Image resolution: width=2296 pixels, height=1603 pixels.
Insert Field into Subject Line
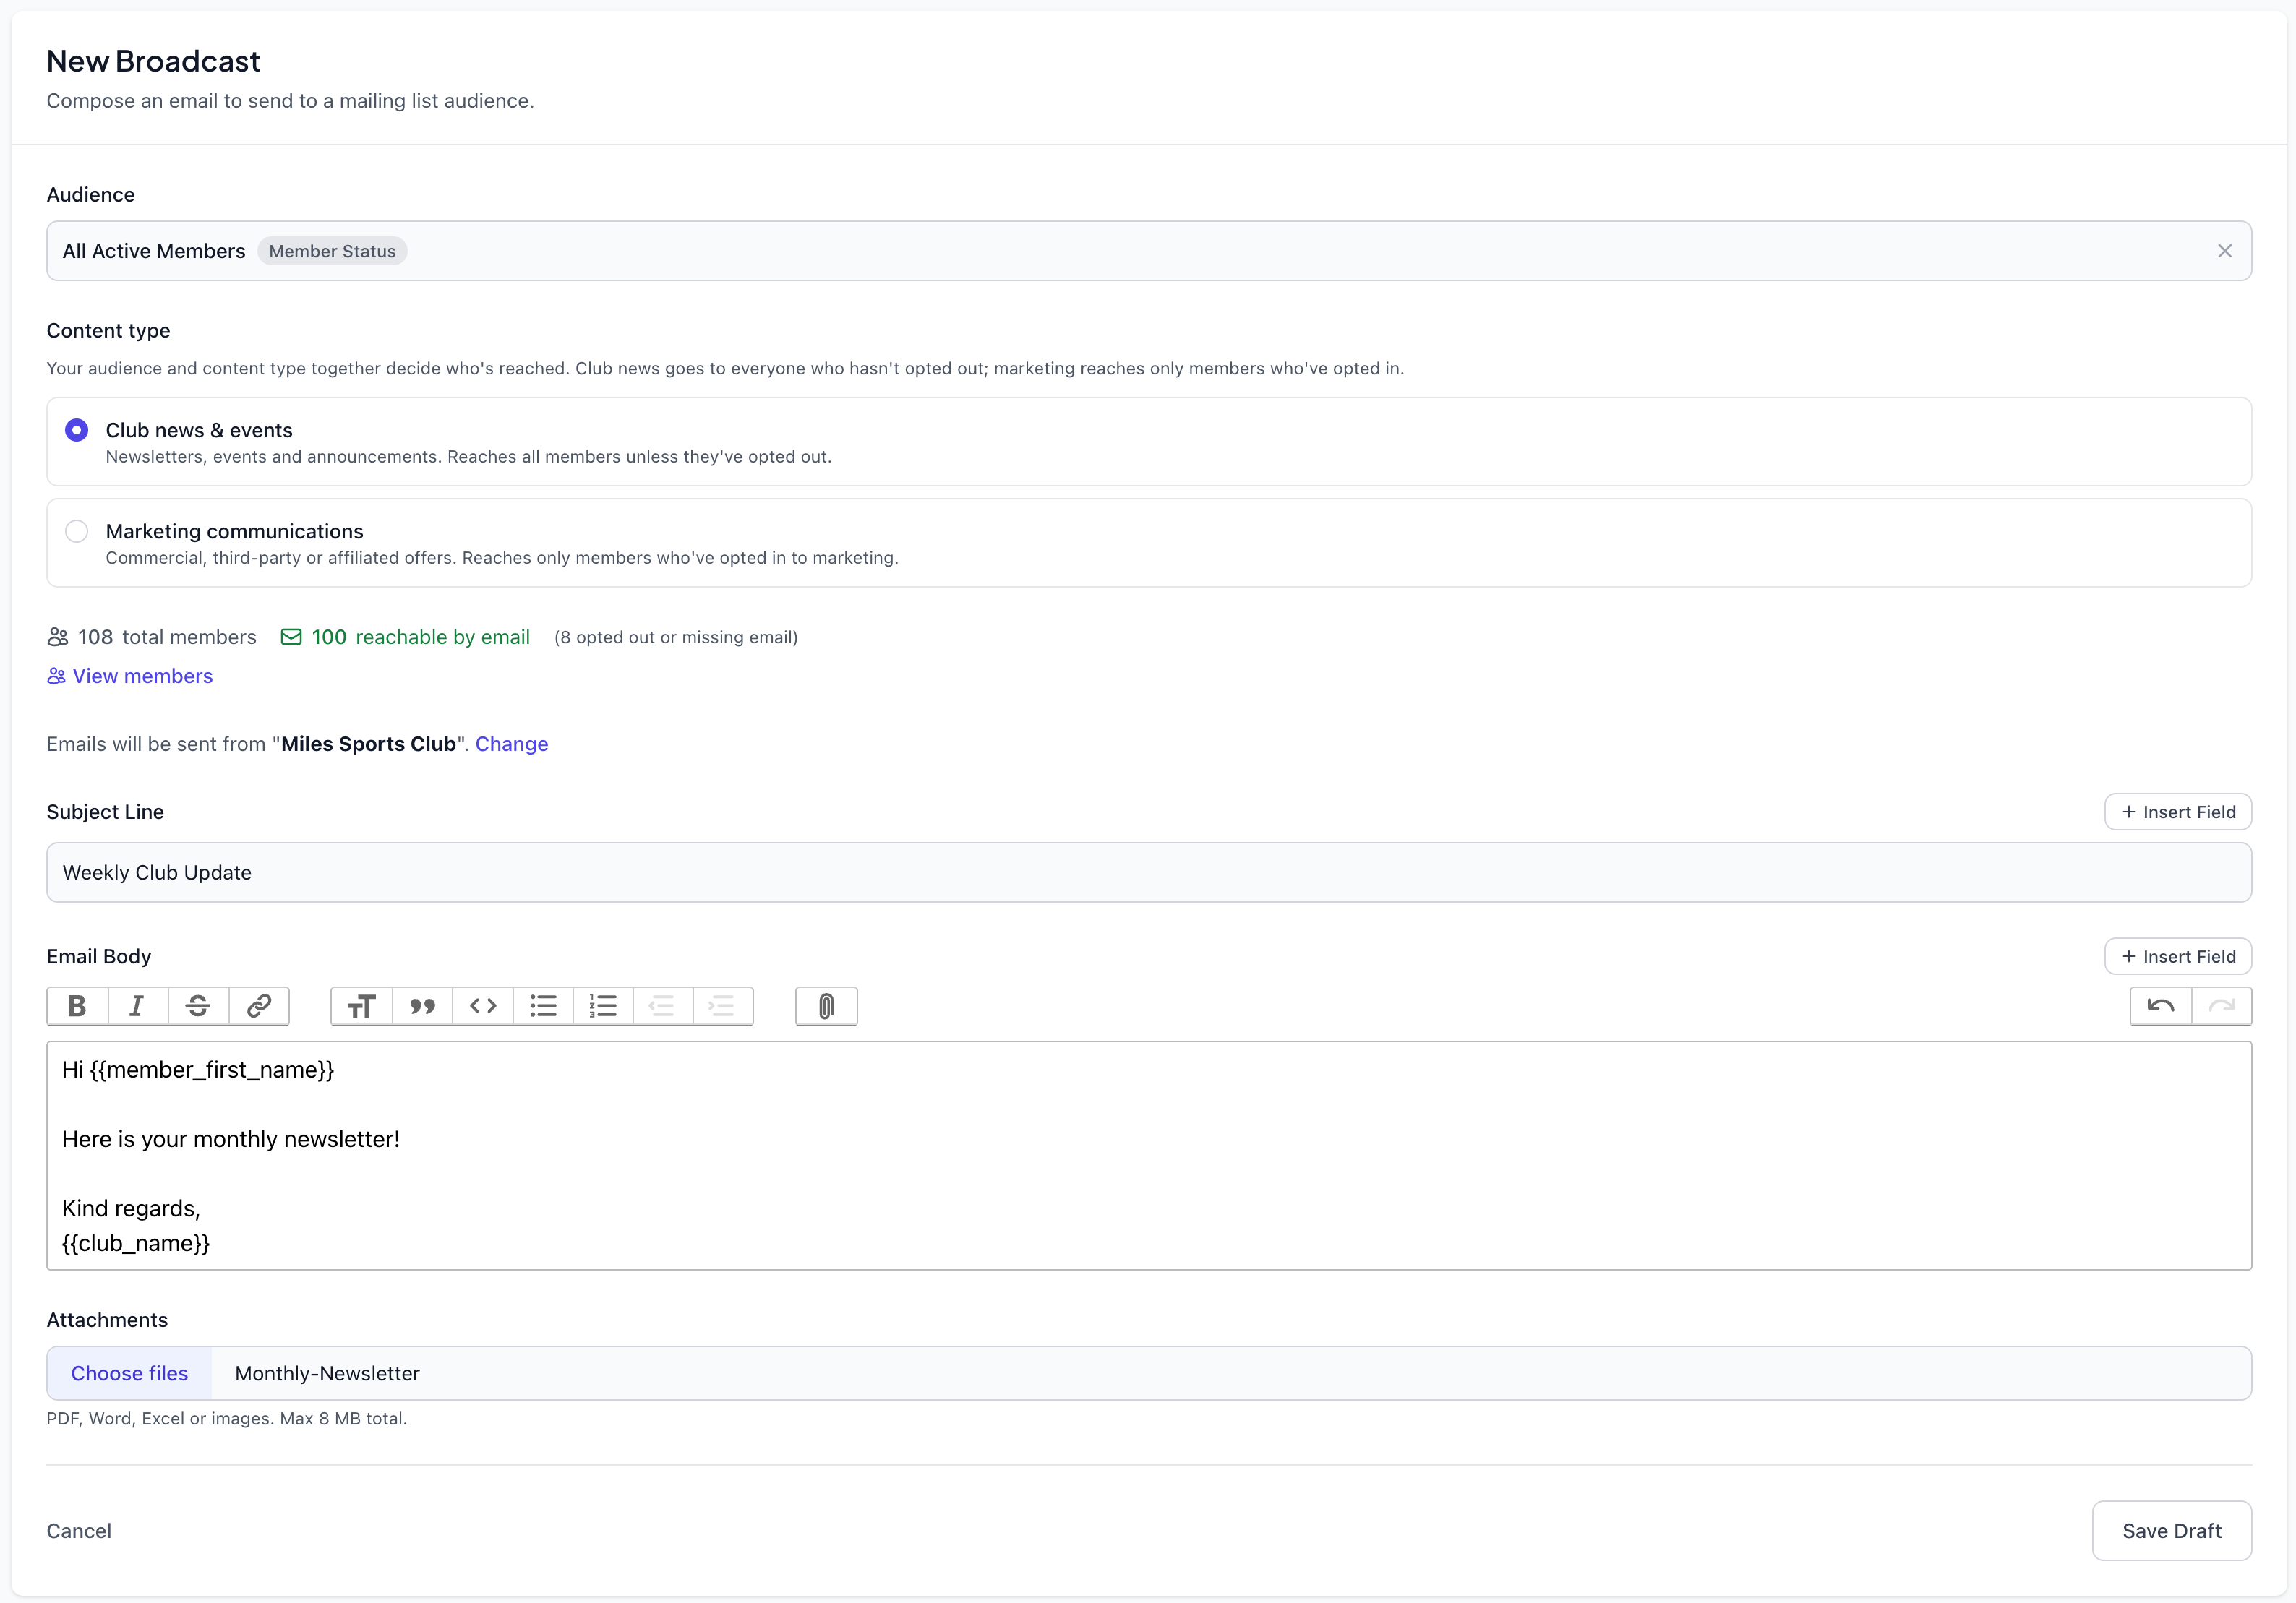(2178, 812)
